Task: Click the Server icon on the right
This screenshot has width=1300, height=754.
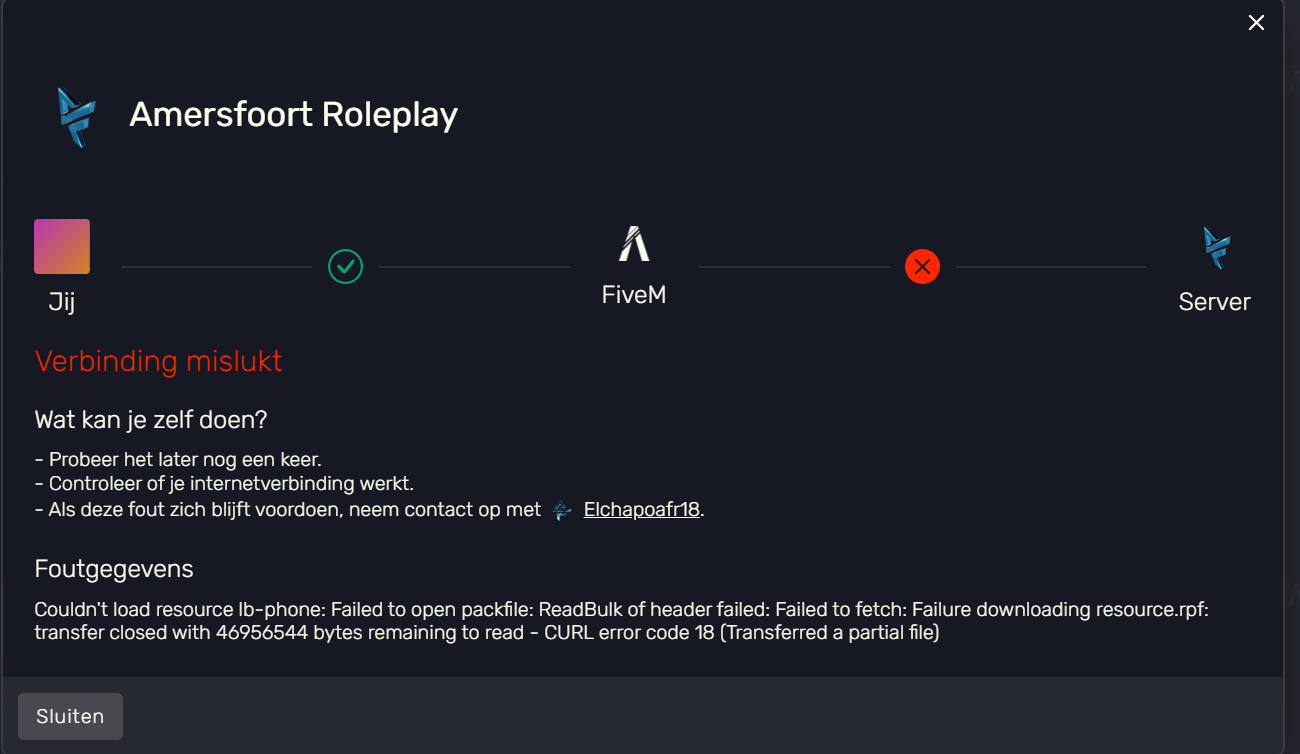Action: [x=1216, y=247]
